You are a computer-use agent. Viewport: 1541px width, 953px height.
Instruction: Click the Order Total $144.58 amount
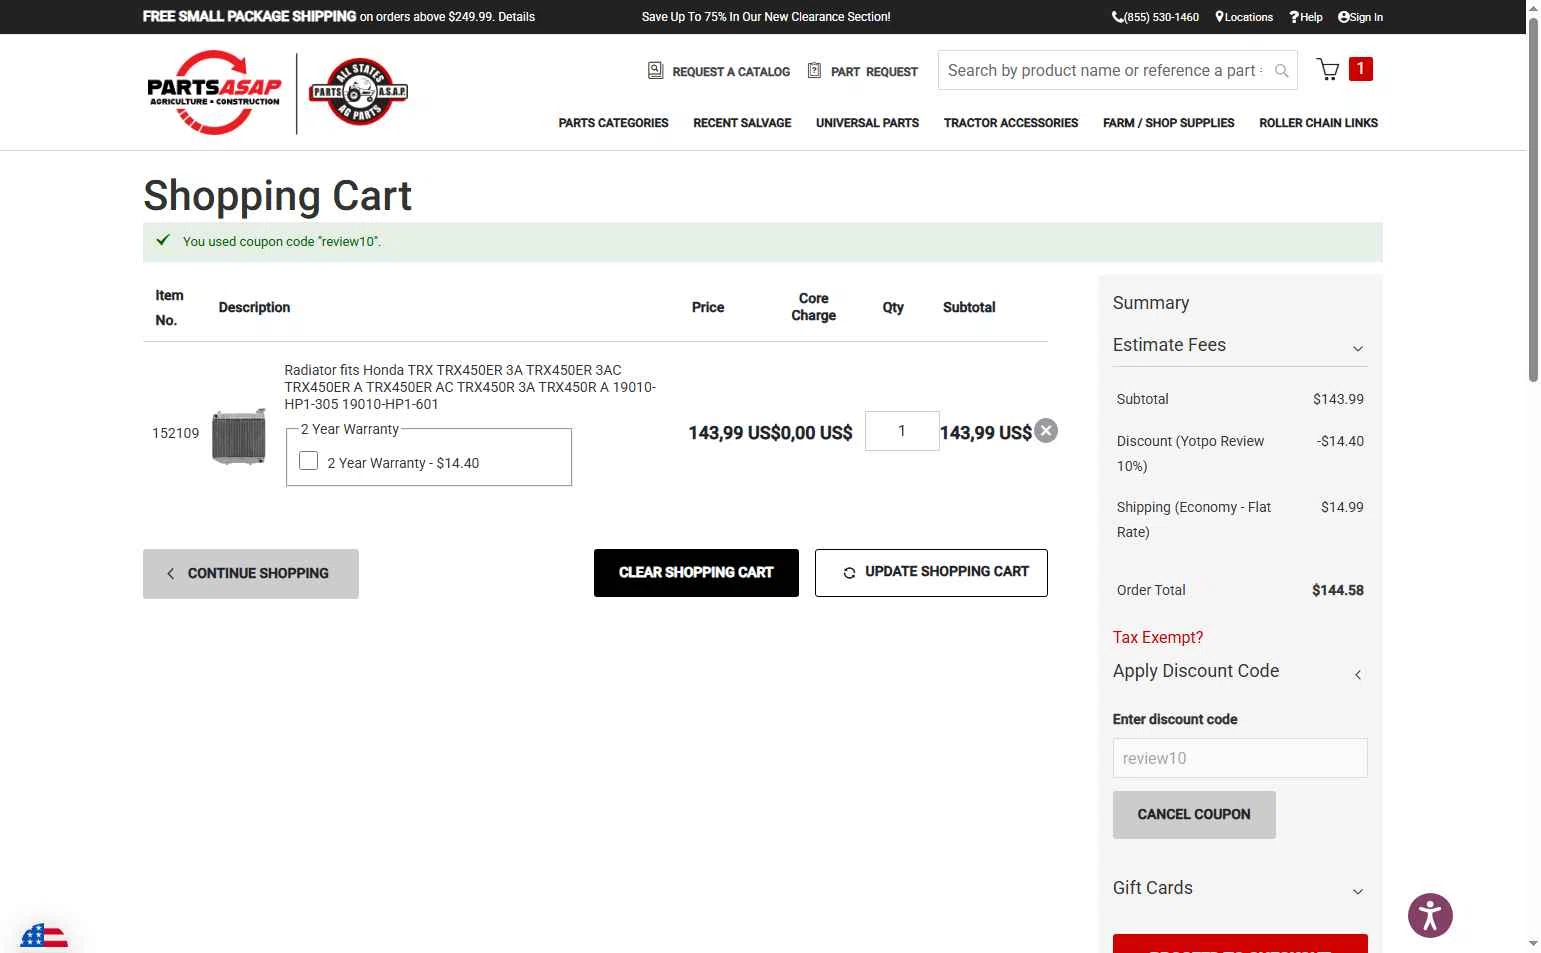[1338, 590]
